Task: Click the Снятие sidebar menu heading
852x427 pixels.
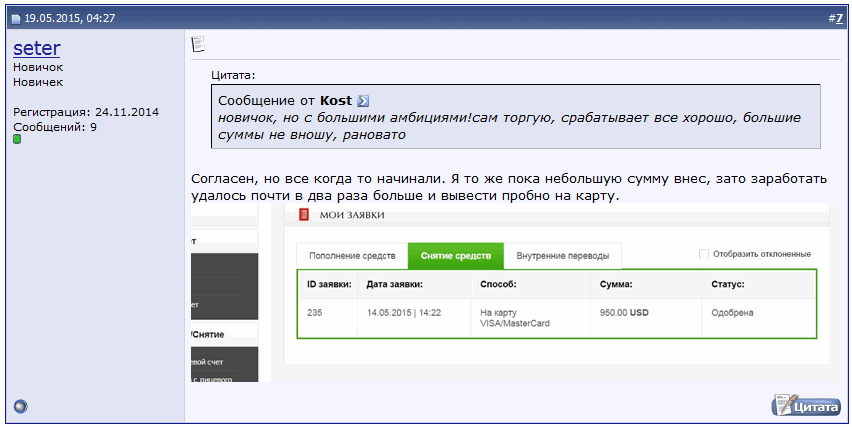Action: (x=208, y=335)
